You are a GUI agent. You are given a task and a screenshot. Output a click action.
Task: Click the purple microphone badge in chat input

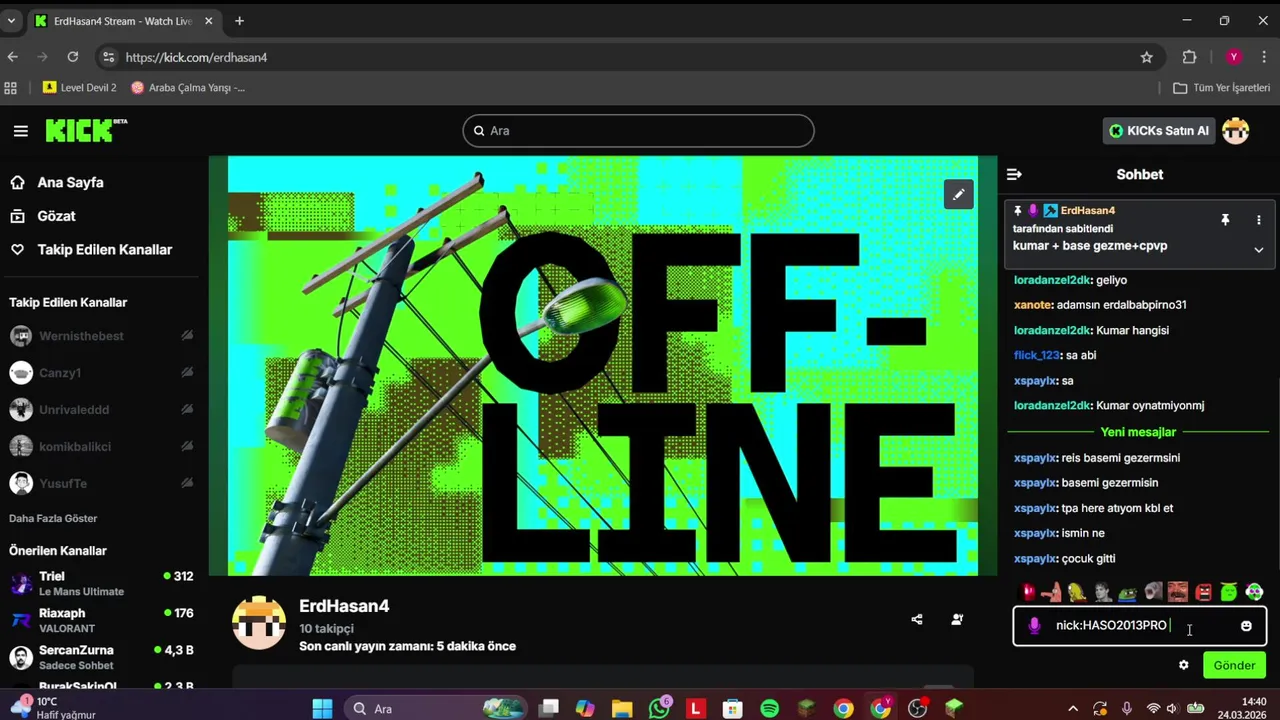click(1034, 626)
